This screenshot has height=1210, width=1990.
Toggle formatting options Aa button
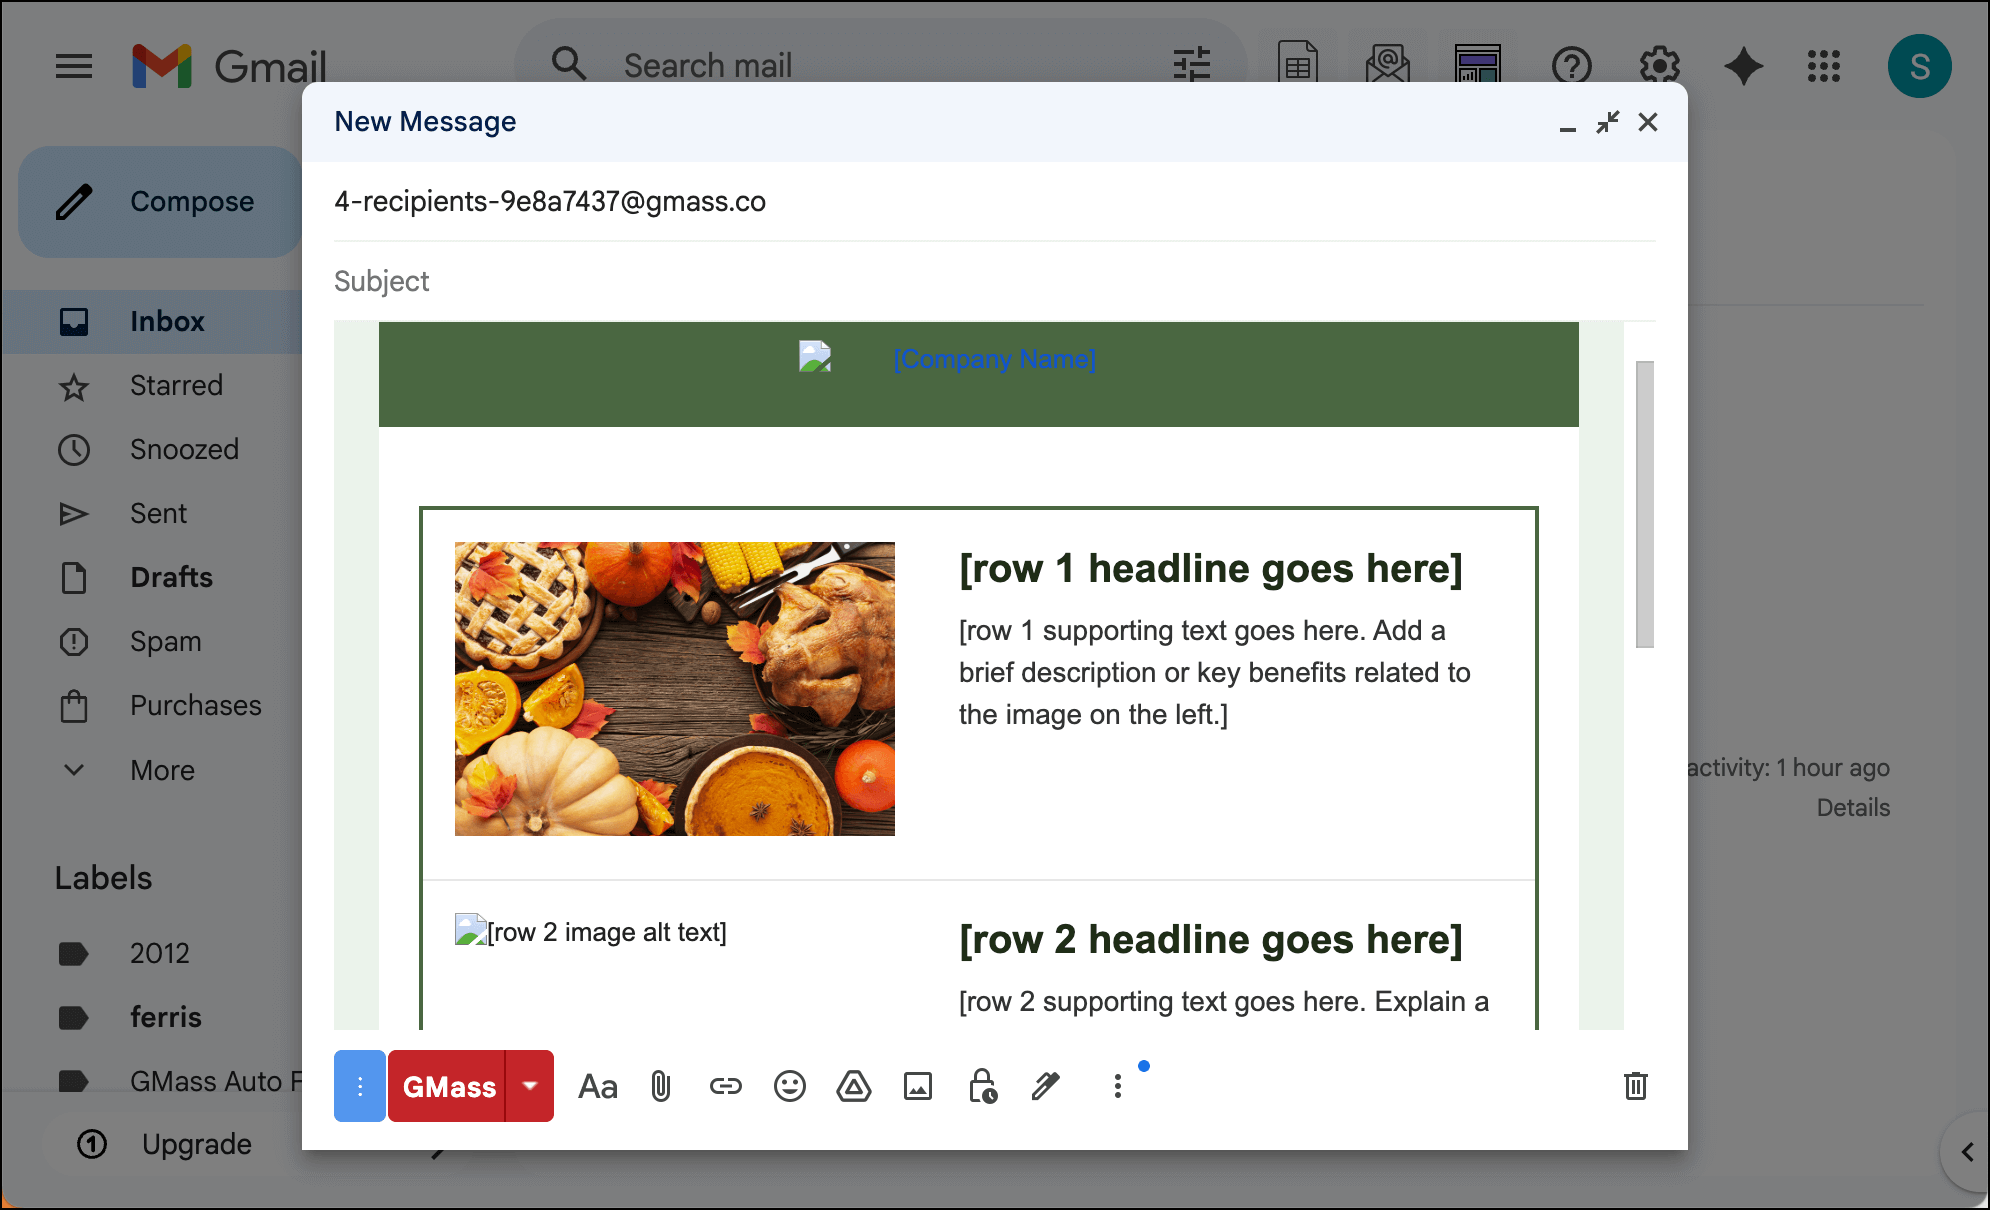click(x=598, y=1086)
